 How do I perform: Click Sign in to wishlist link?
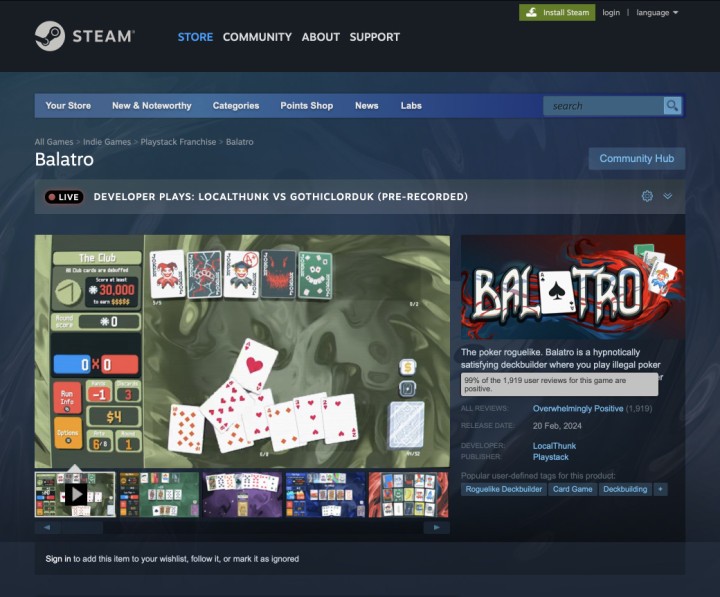point(58,559)
